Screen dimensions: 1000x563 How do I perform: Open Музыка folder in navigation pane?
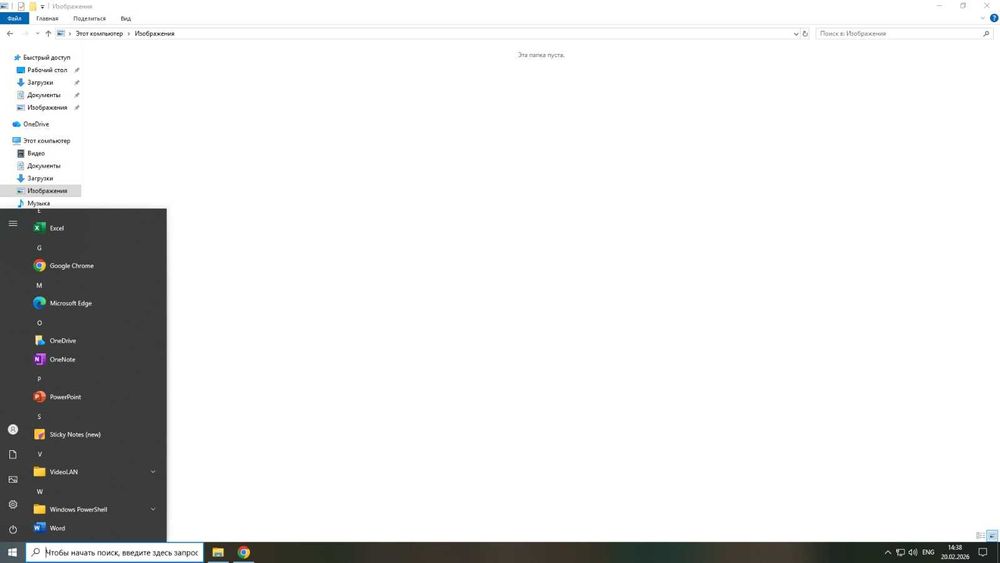[38, 203]
